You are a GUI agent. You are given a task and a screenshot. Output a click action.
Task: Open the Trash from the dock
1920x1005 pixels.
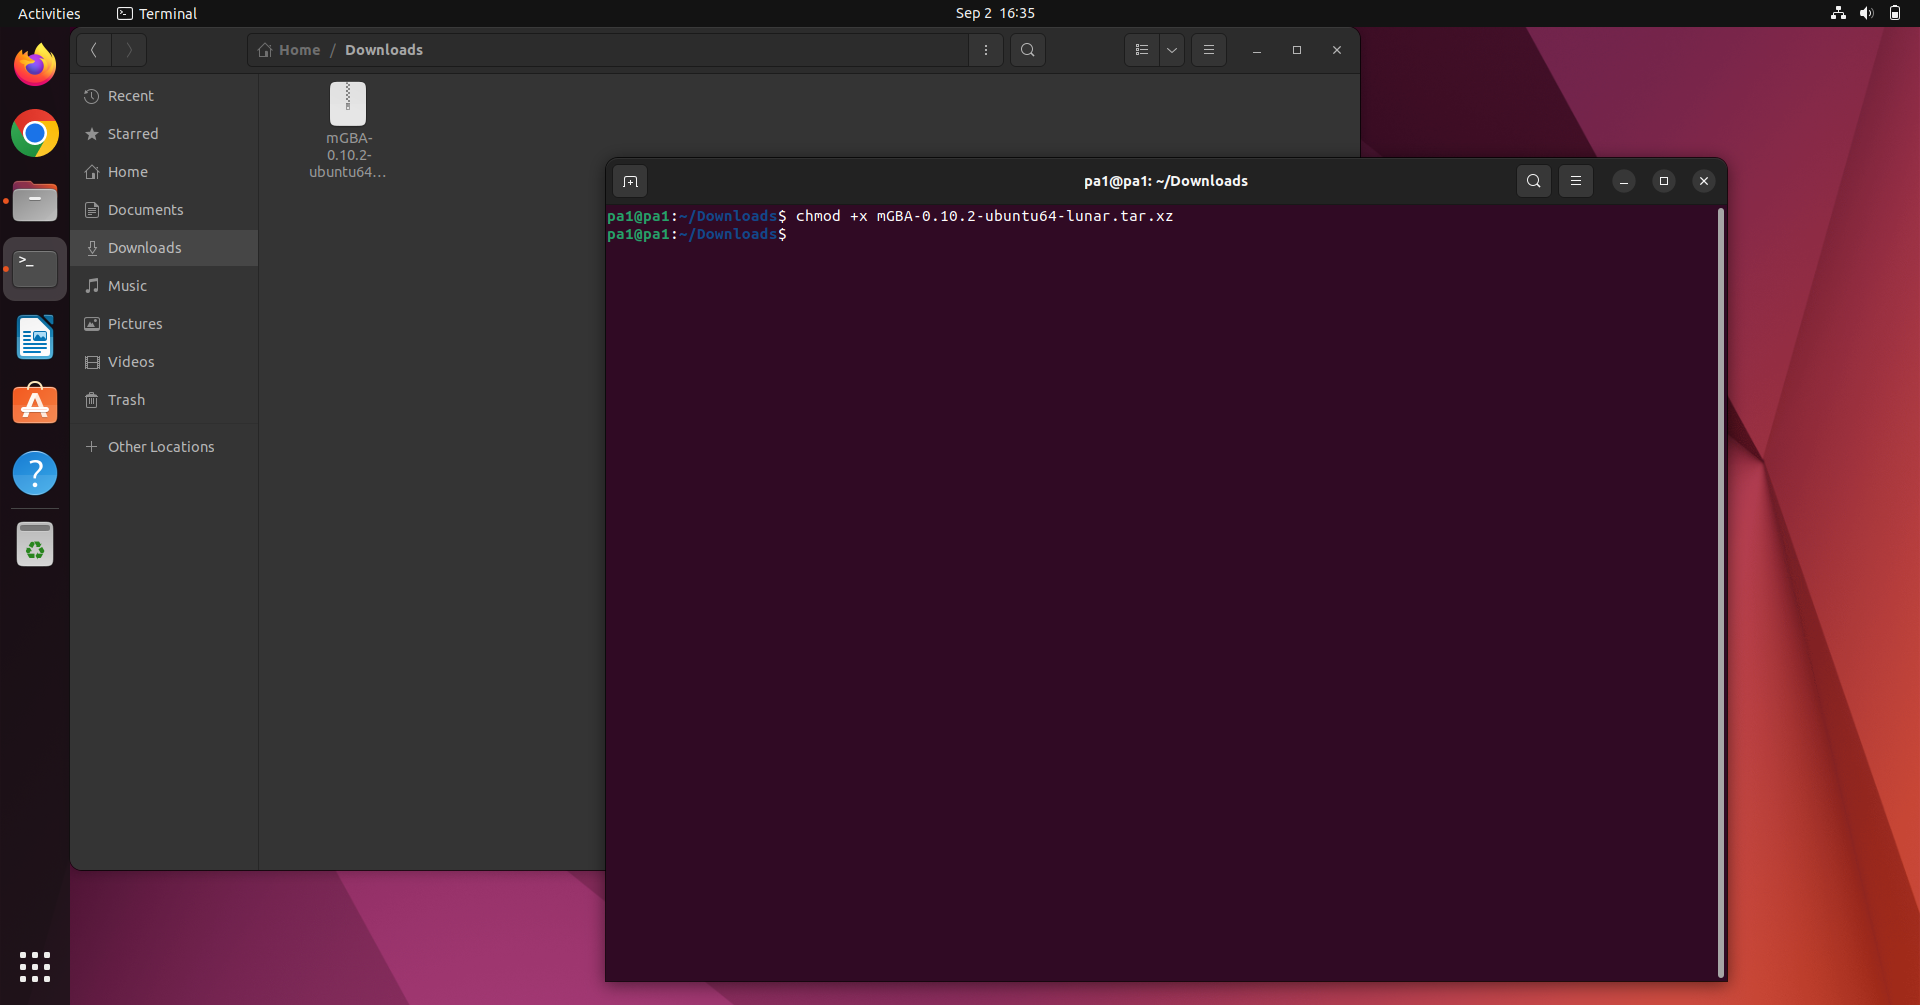[35, 544]
